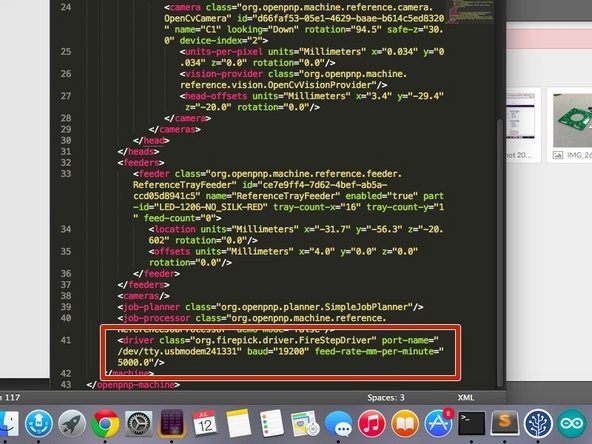Open the yellow Notes app icon
The width and height of the screenshot is (592, 444).
click(238, 424)
